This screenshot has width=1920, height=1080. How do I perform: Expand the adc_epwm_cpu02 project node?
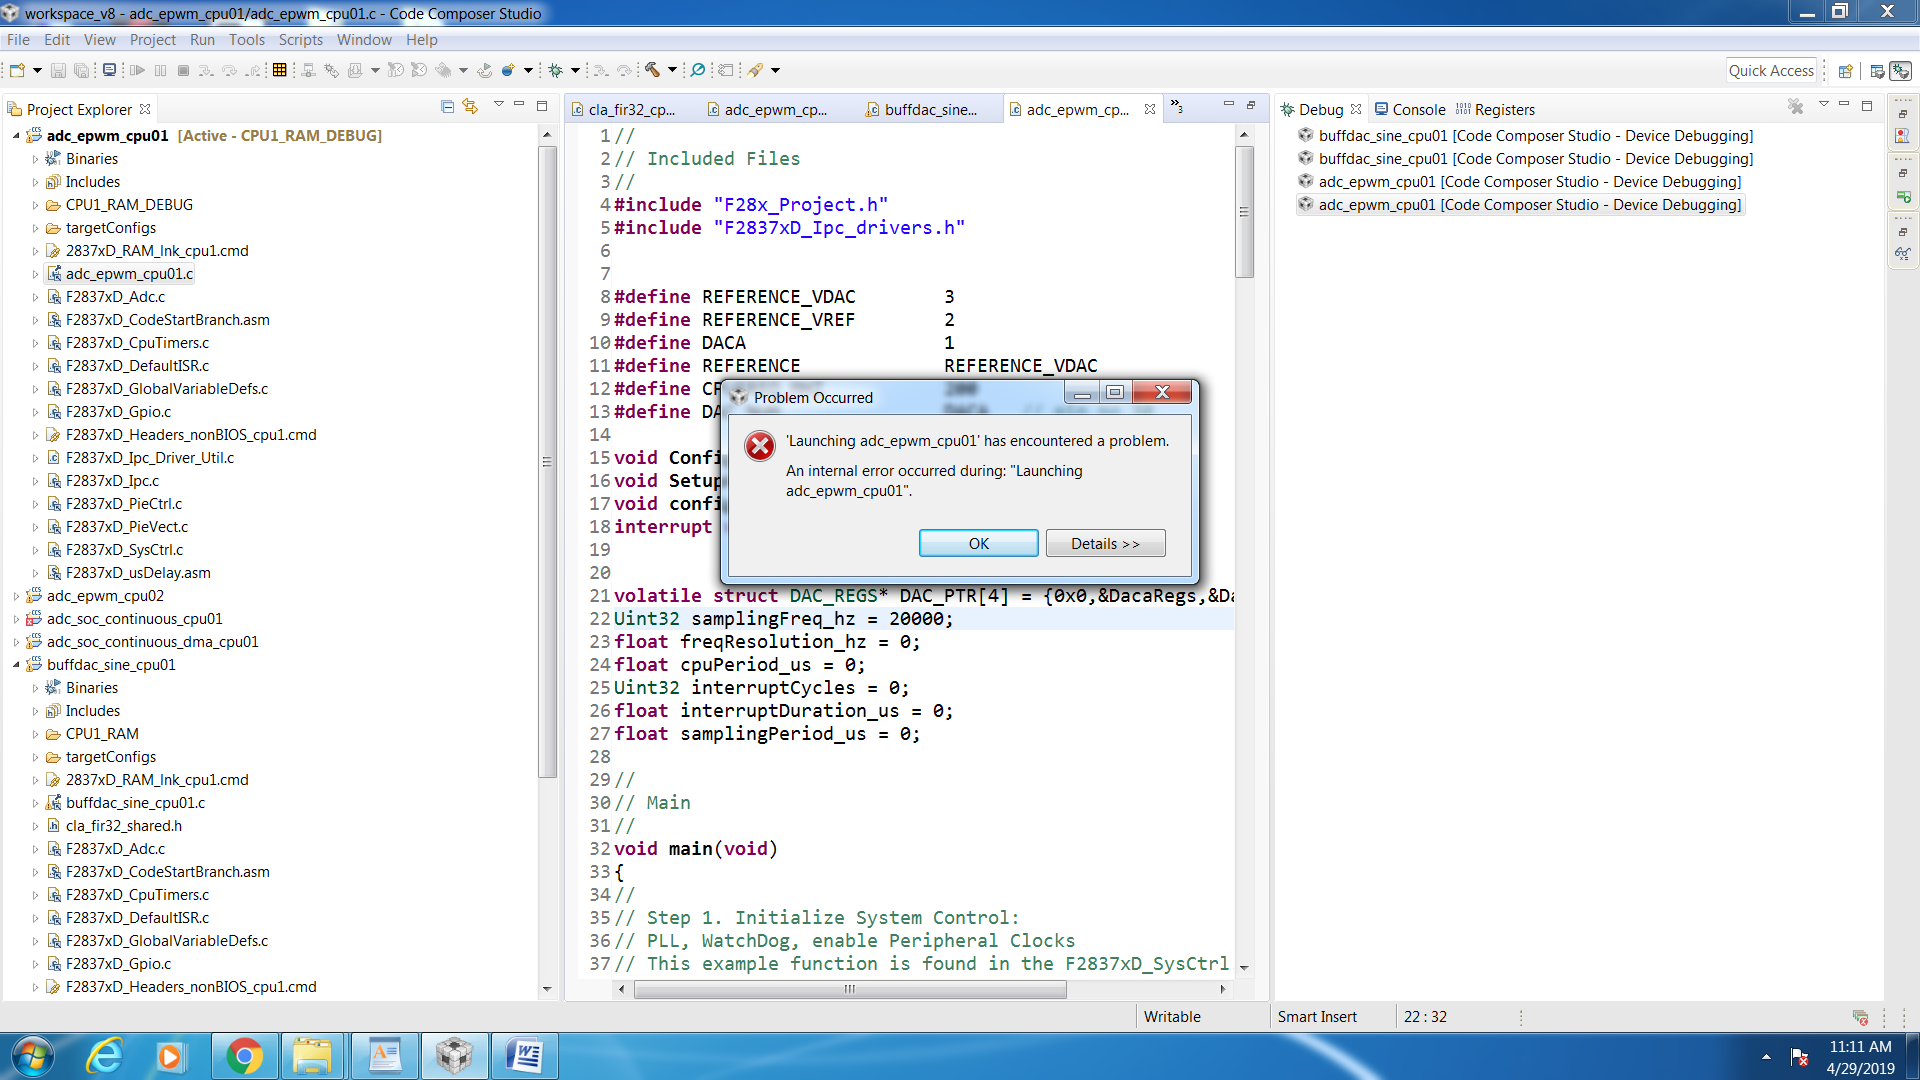point(16,596)
